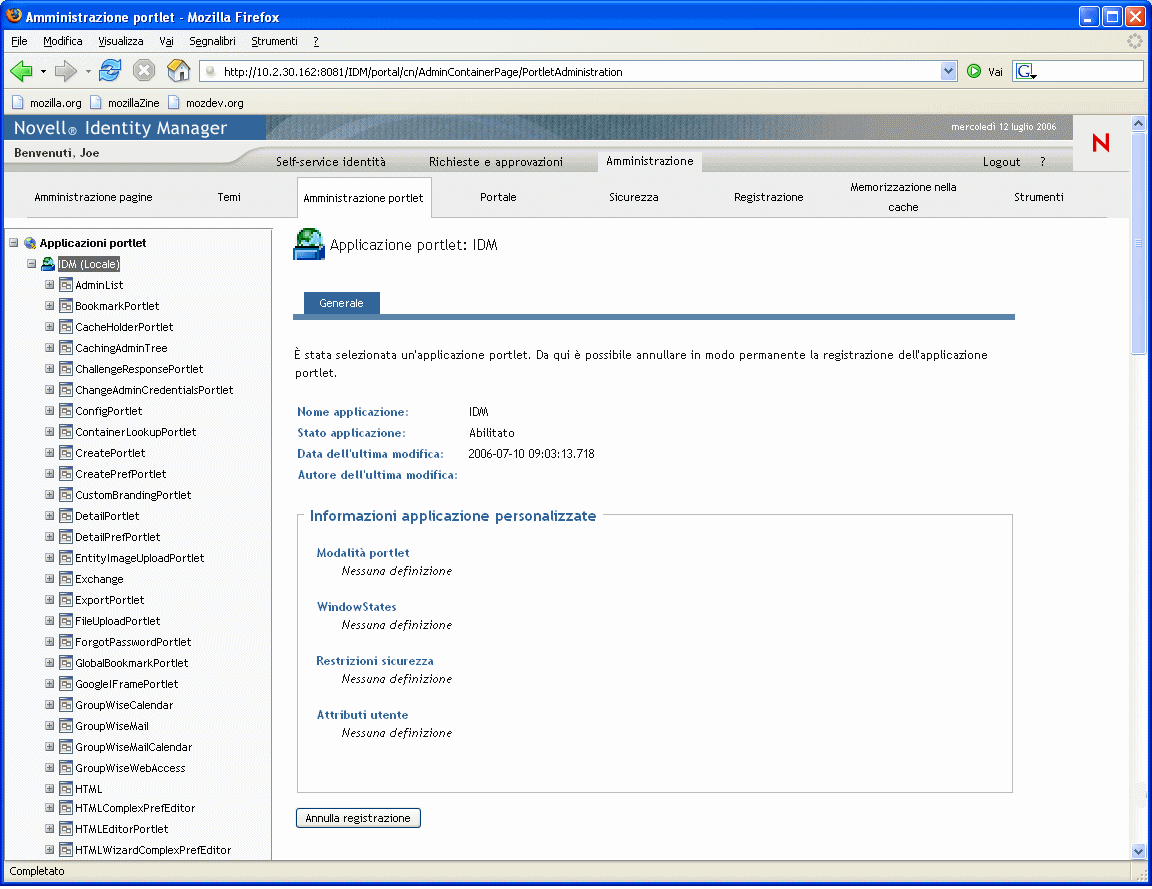Go back with the green arrow
Viewport: 1152px width, 889px height.
(x=21, y=71)
